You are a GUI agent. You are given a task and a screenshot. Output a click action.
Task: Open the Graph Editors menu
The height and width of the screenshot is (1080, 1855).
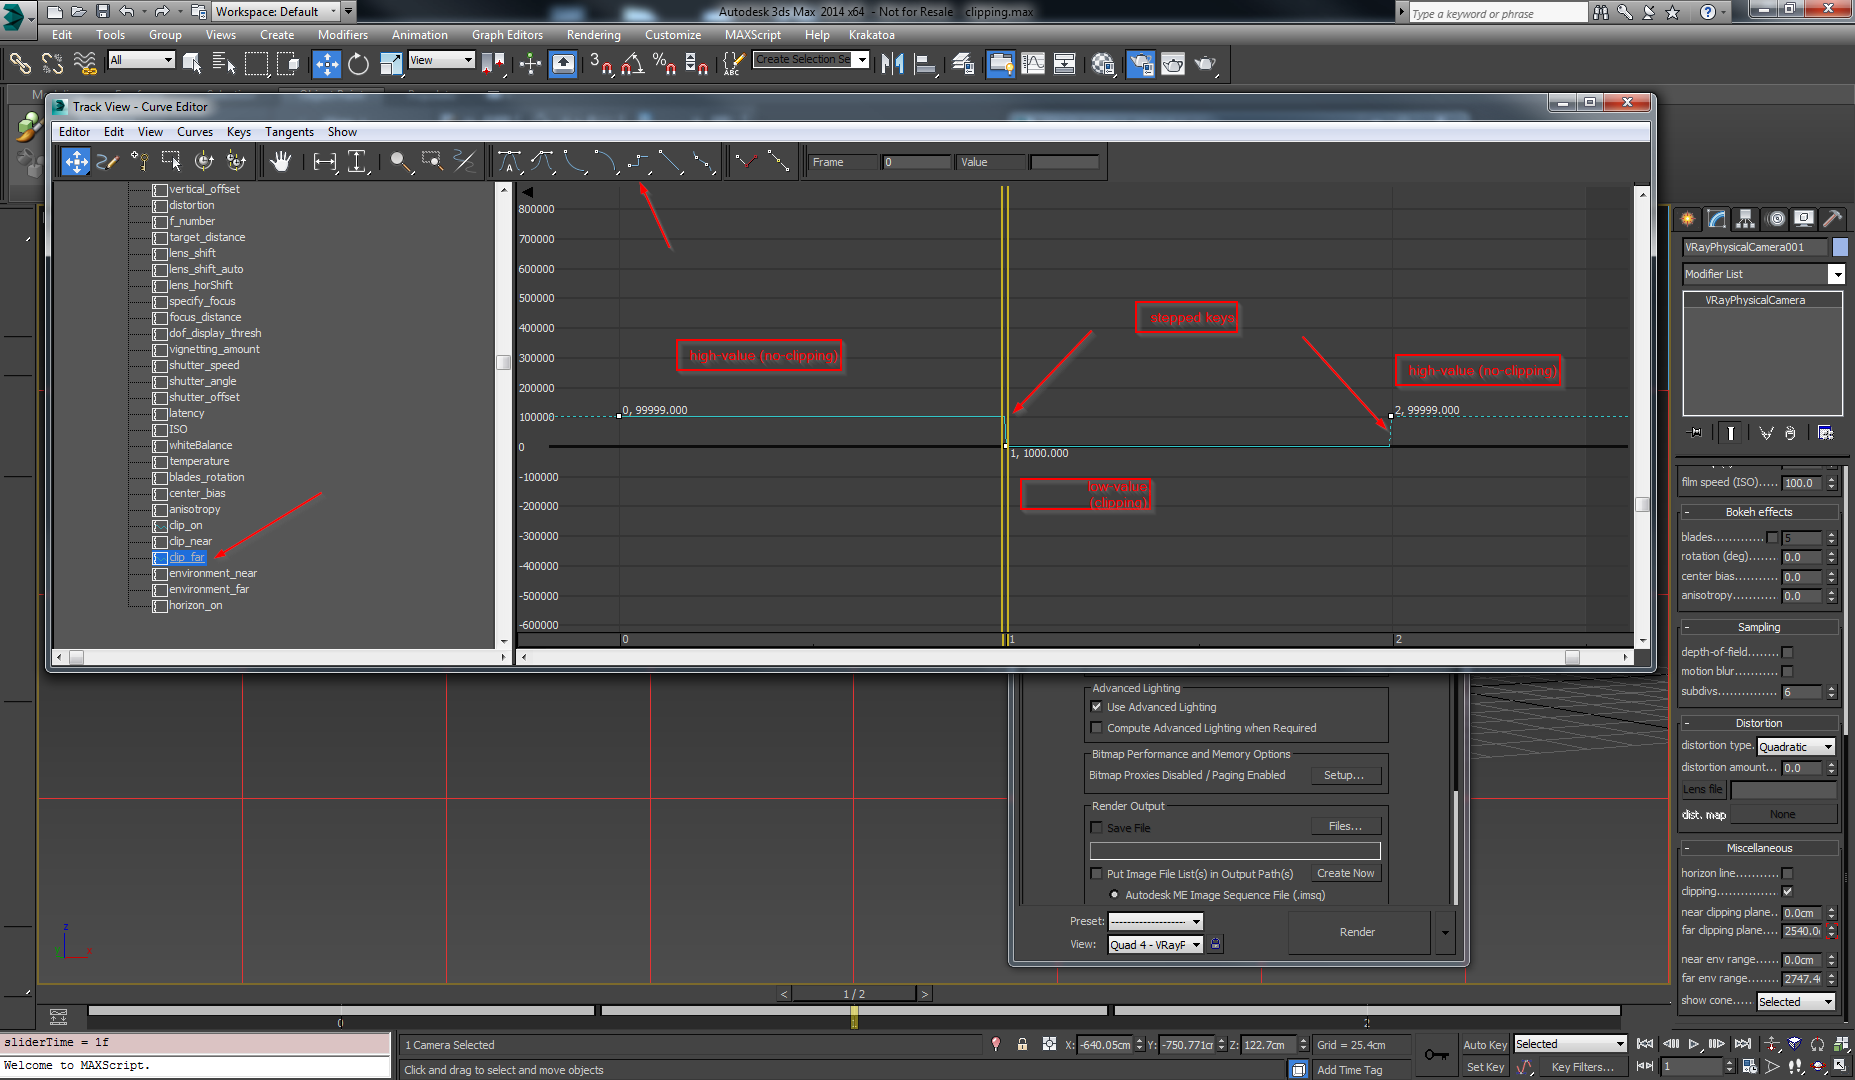pos(507,35)
